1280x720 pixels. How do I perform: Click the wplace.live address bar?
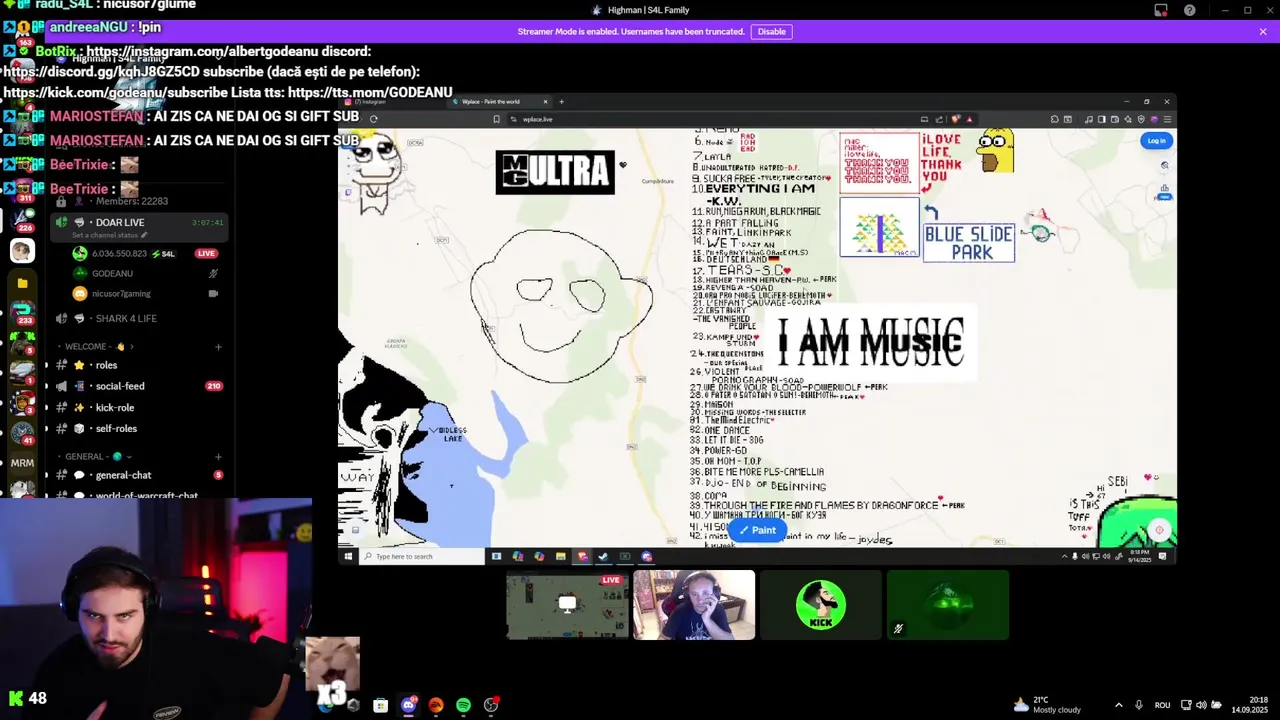click(x=537, y=119)
